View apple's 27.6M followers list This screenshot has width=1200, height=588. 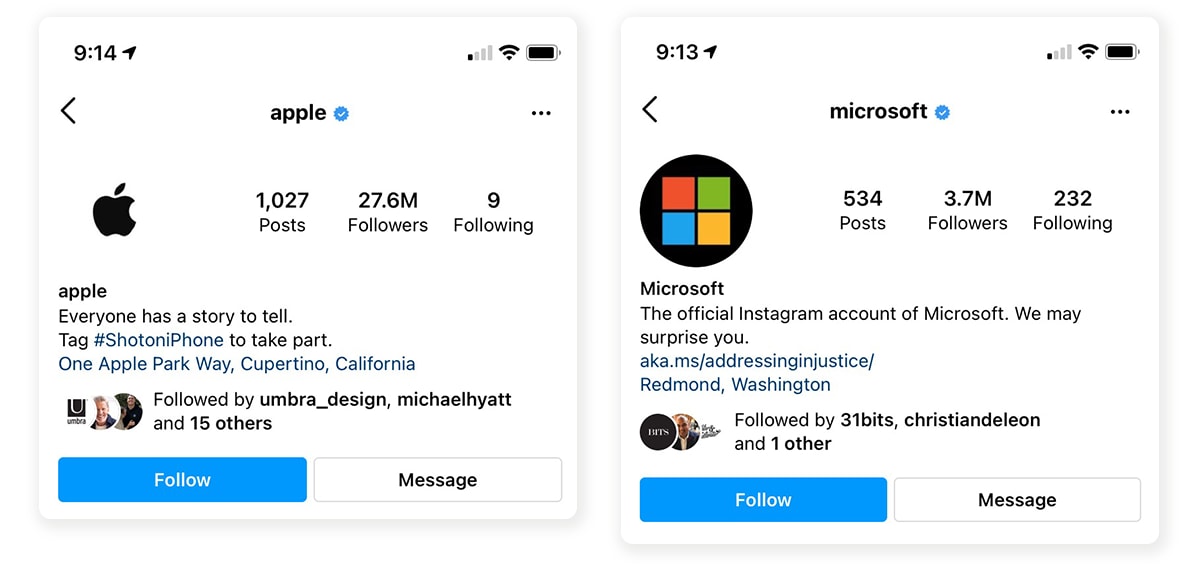pos(388,212)
